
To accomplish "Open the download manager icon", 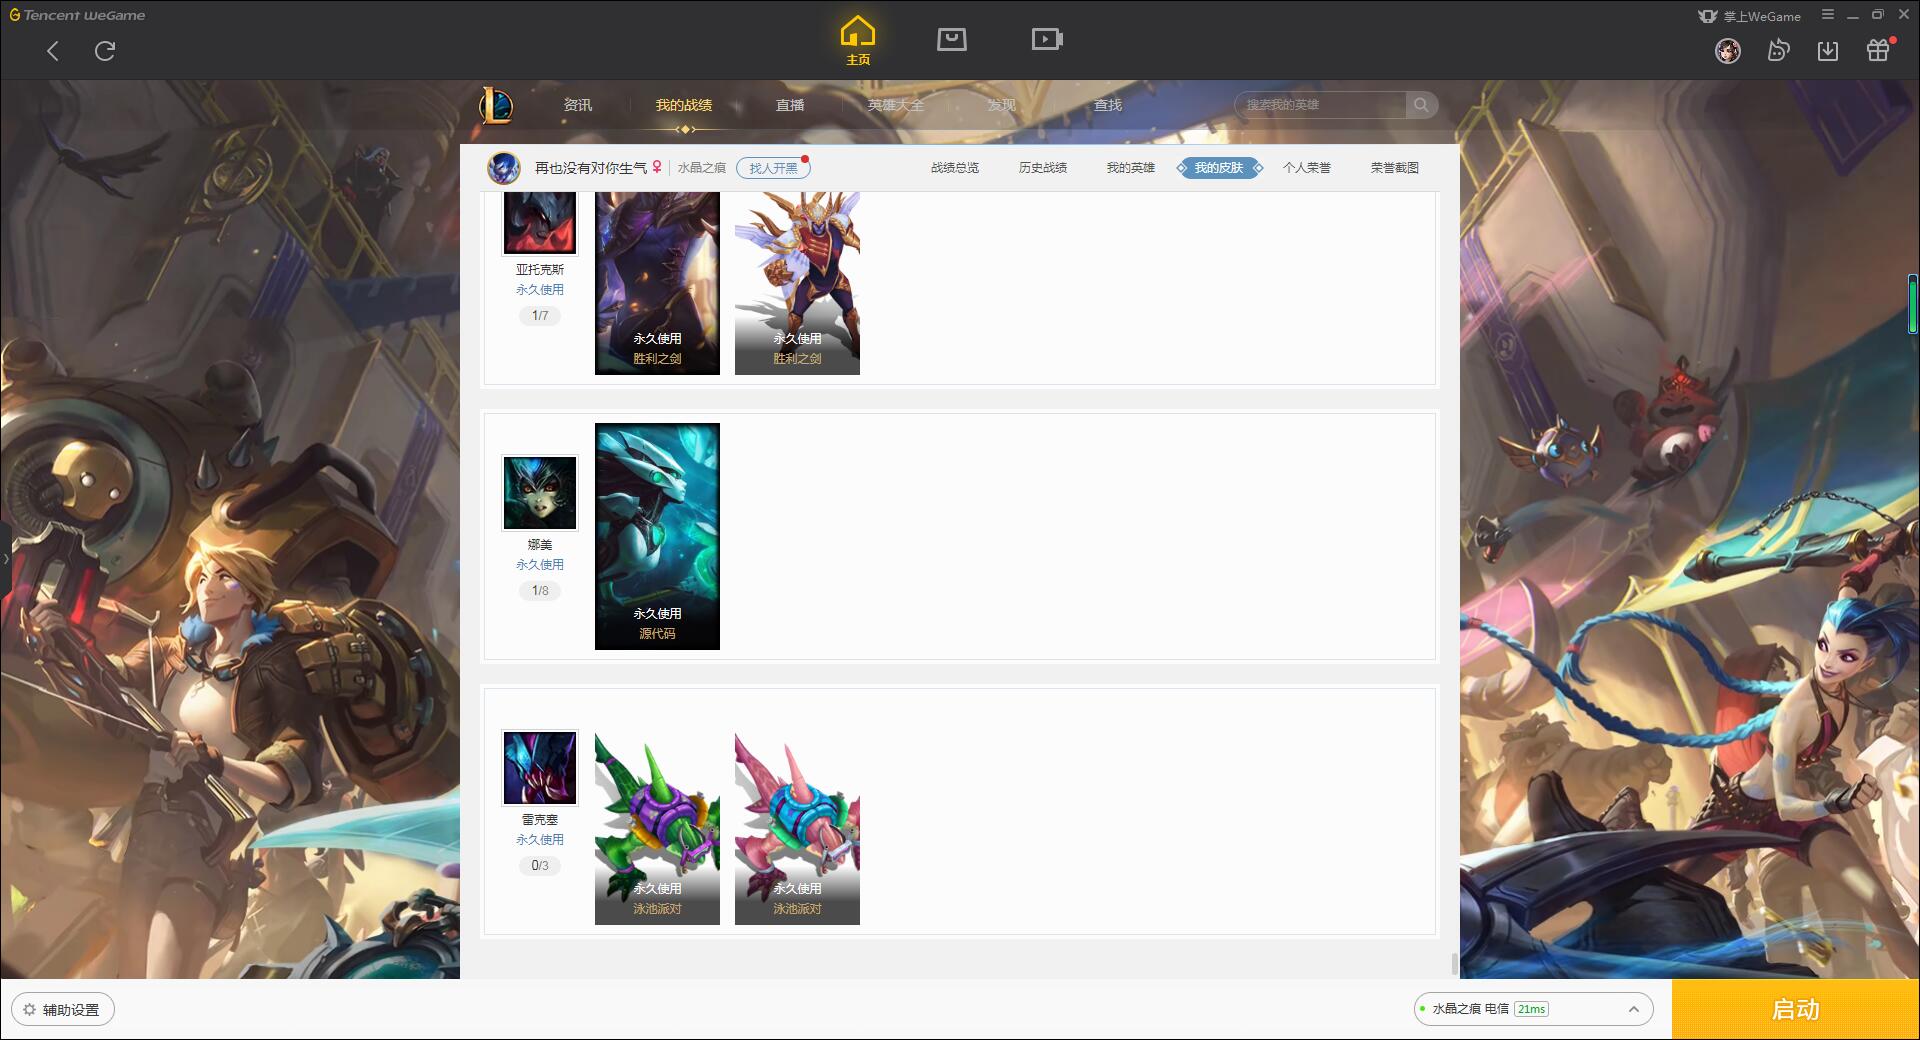I will 1828,51.
